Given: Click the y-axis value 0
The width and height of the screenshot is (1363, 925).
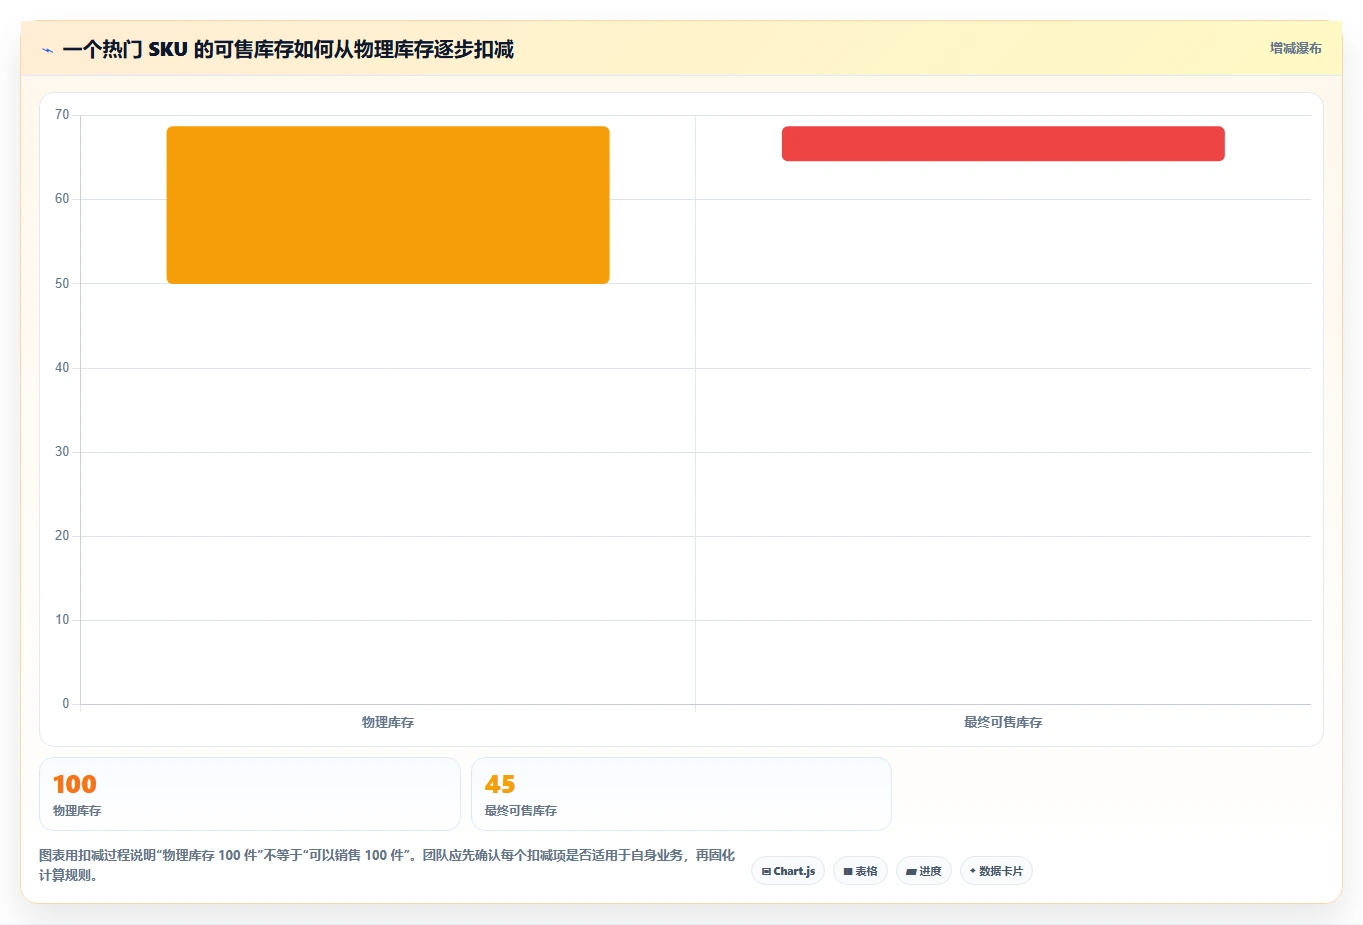Looking at the screenshot, I should pyautogui.click(x=66, y=704).
